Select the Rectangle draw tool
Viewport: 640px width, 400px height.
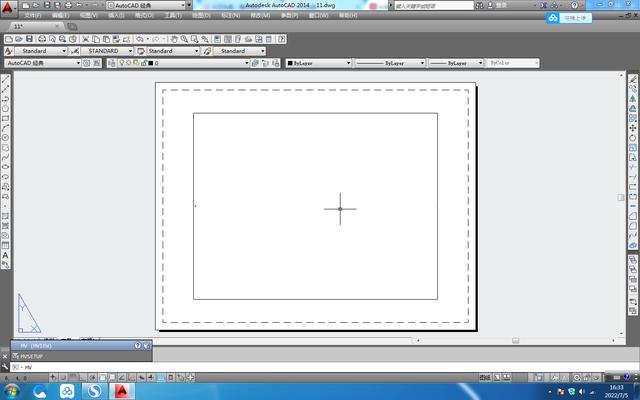pos(5,118)
